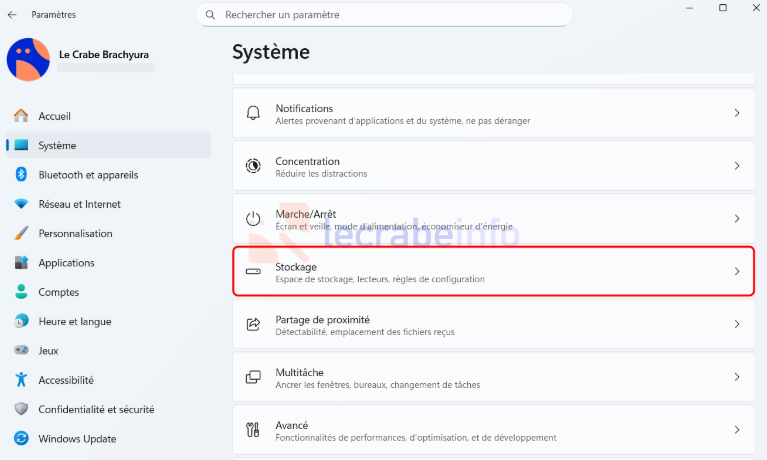Click the Accessibilité sidebar icon

point(21,380)
